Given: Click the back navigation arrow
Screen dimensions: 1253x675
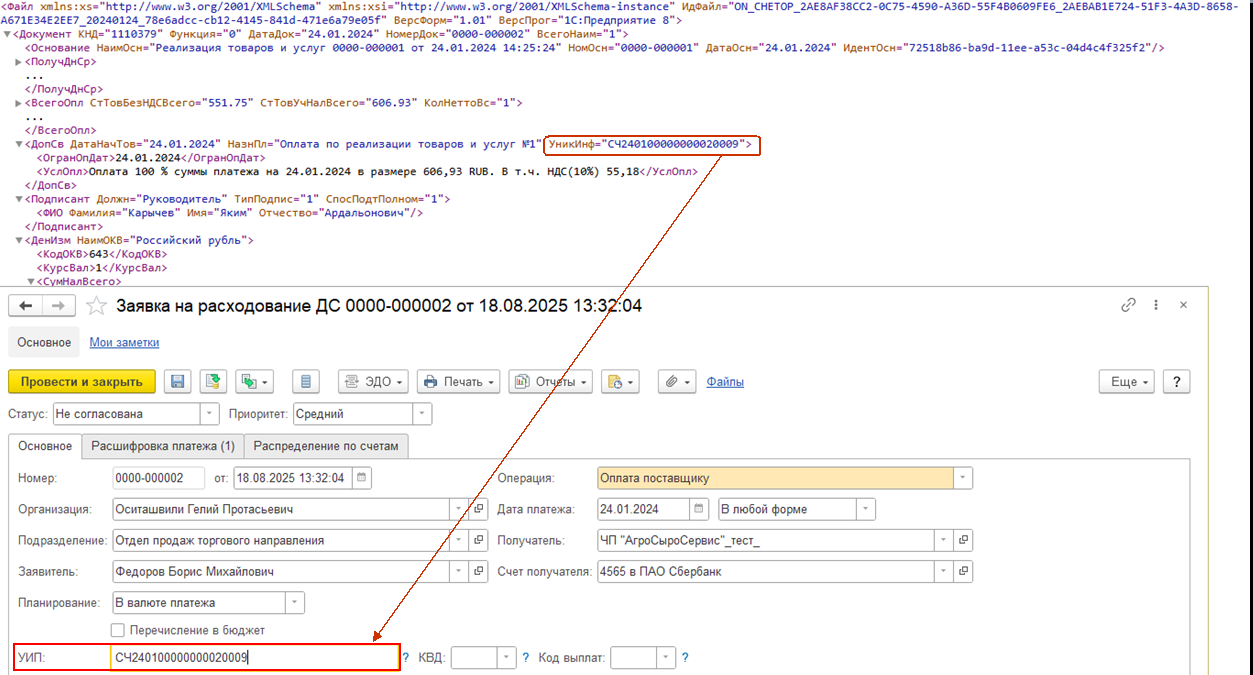Looking at the screenshot, I should 26,306.
